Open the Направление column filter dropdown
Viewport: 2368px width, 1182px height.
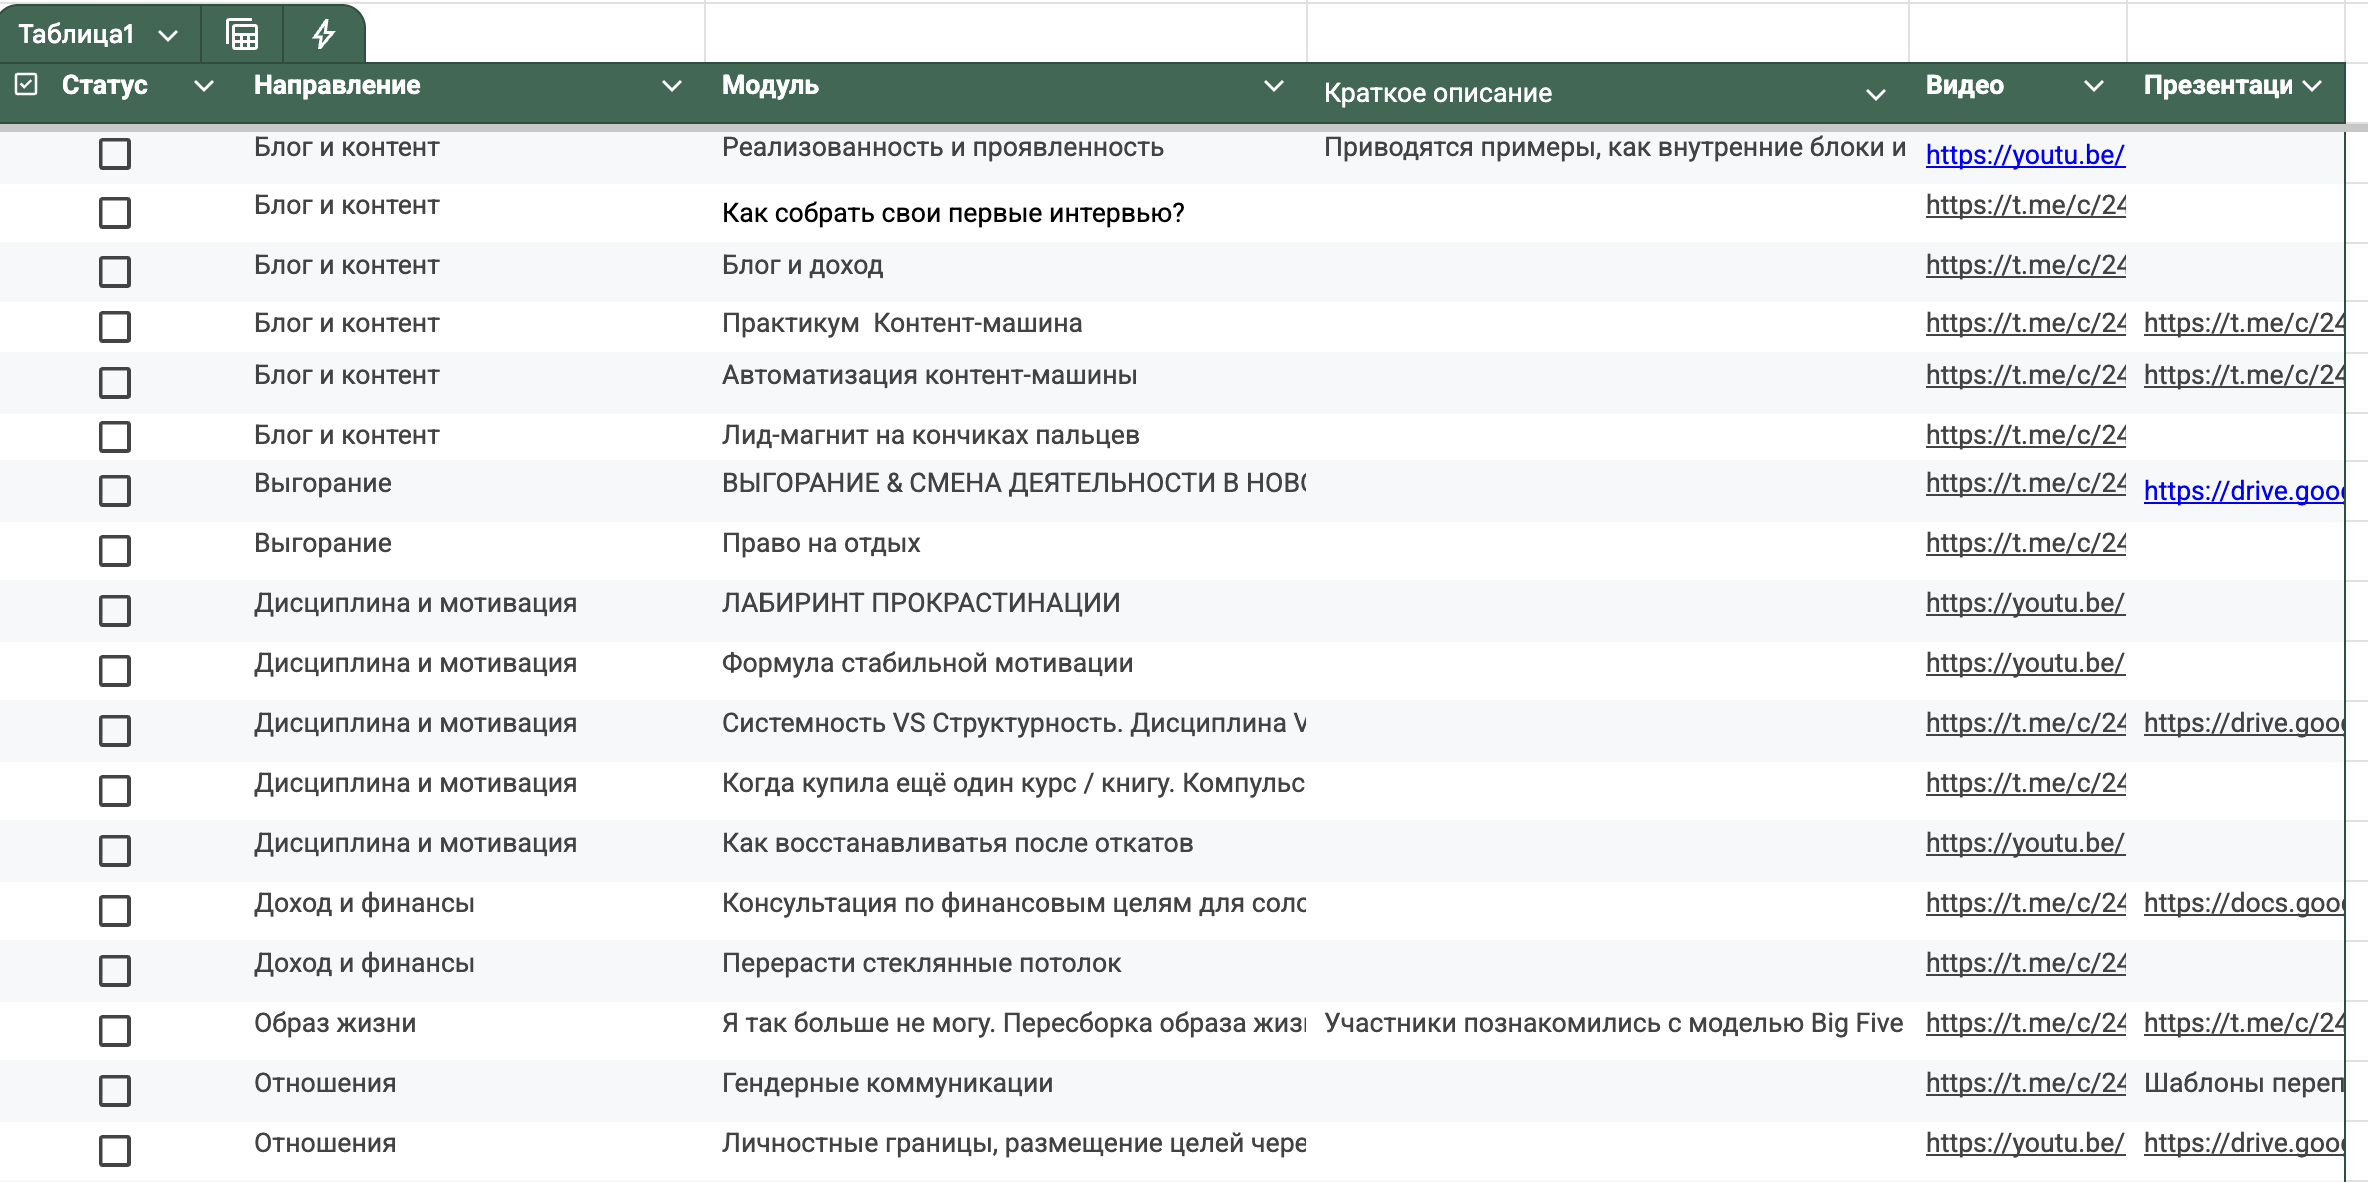[x=673, y=86]
